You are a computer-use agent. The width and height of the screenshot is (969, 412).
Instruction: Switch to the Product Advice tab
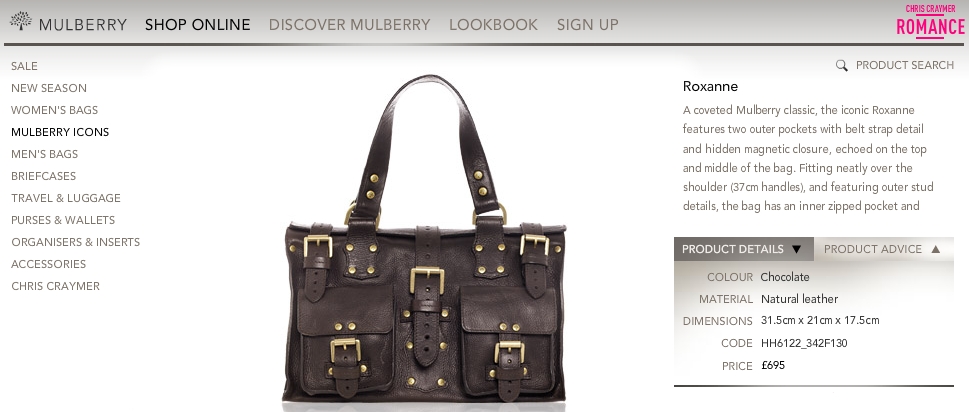click(883, 249)
